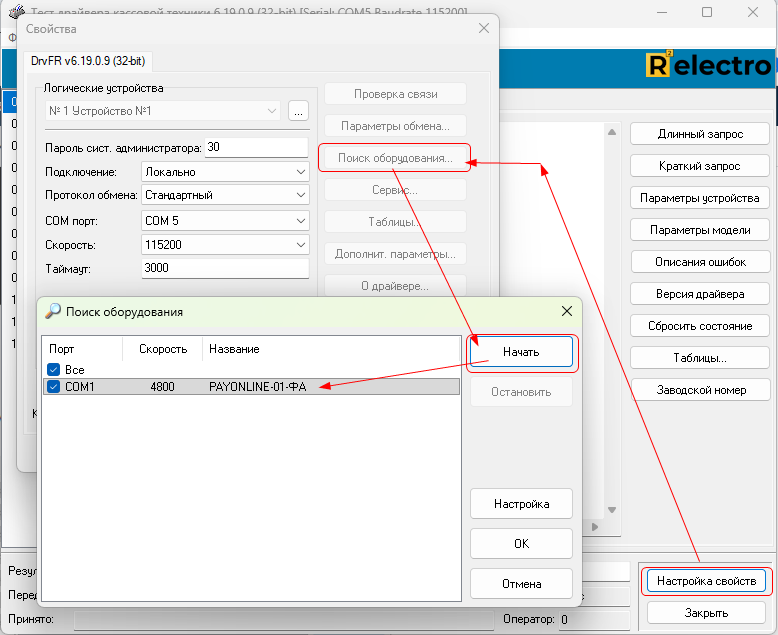The width and height of the screenshot is (778, 635).
Task: Click the Длинный запрос button
Action: click(x=699, y=134)
